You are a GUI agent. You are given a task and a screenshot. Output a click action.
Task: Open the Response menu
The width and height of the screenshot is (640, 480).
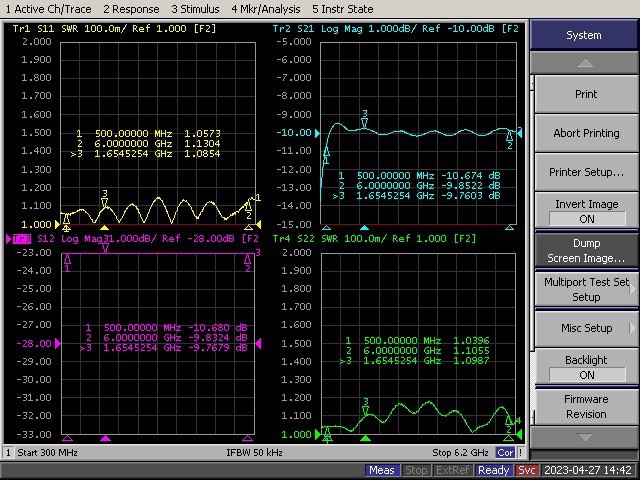pyautogui.click(x=131, y=9)
